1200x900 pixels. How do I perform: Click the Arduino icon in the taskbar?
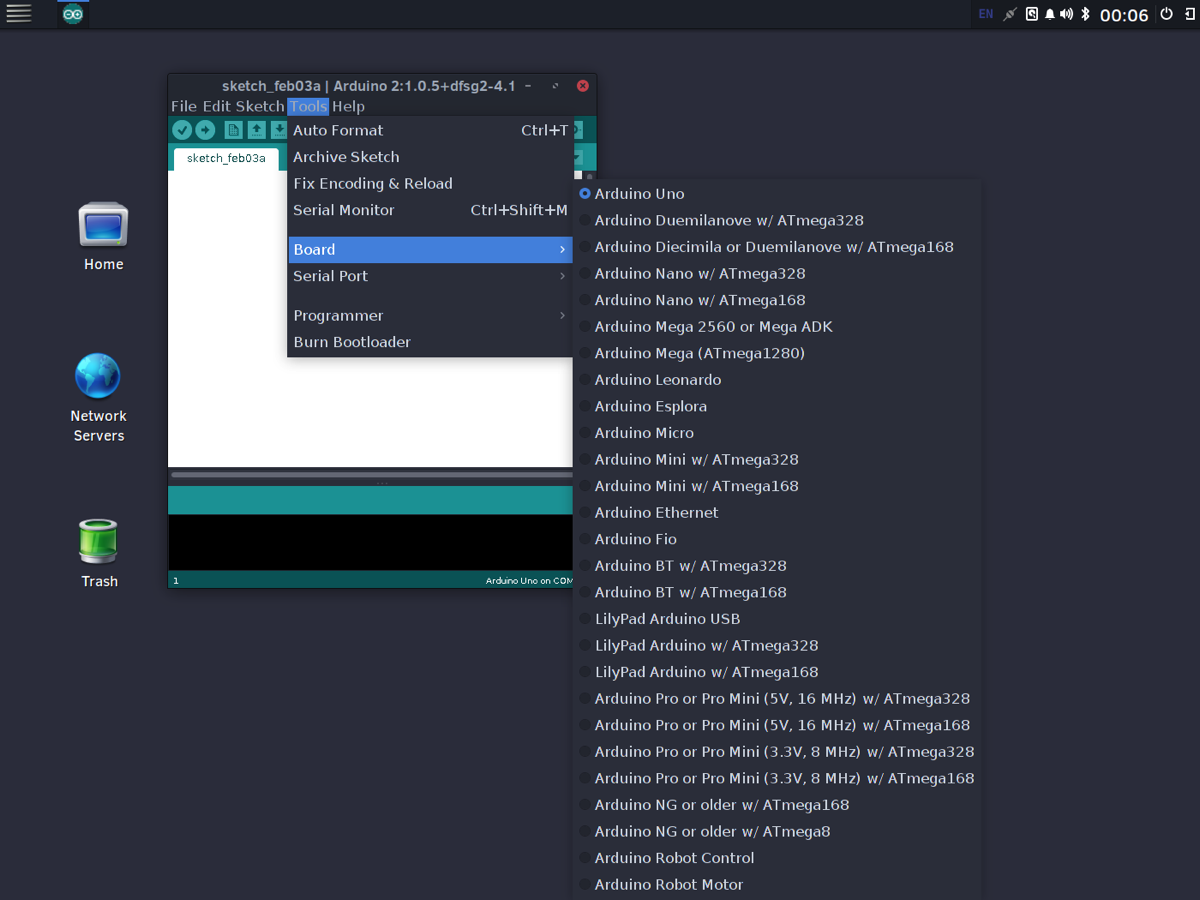pyautogui.click(x=73, y=14)
